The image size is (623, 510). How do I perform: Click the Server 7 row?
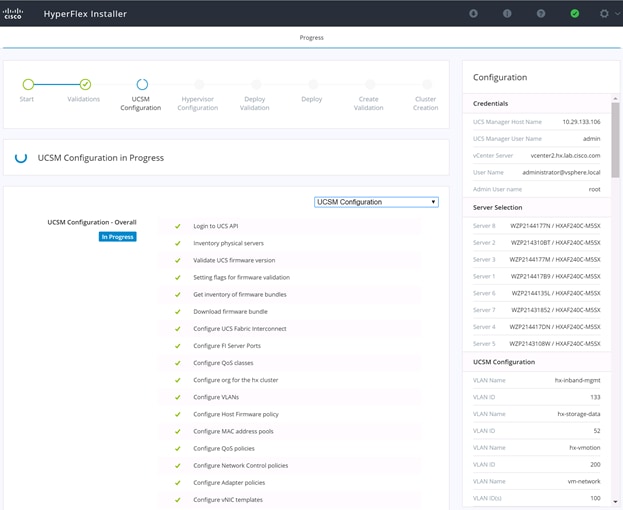click(536, 310)
